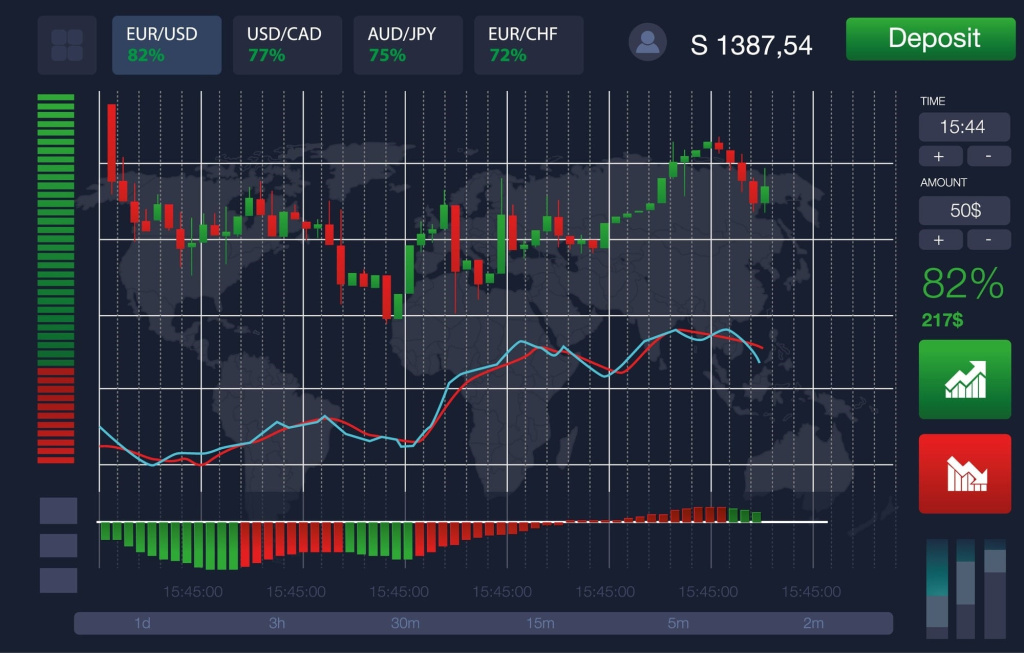Image resolution: width=1024 pixels, height=653 pixels.
Task: Click the top gray square left of histogram
Action: pos(58,510)
